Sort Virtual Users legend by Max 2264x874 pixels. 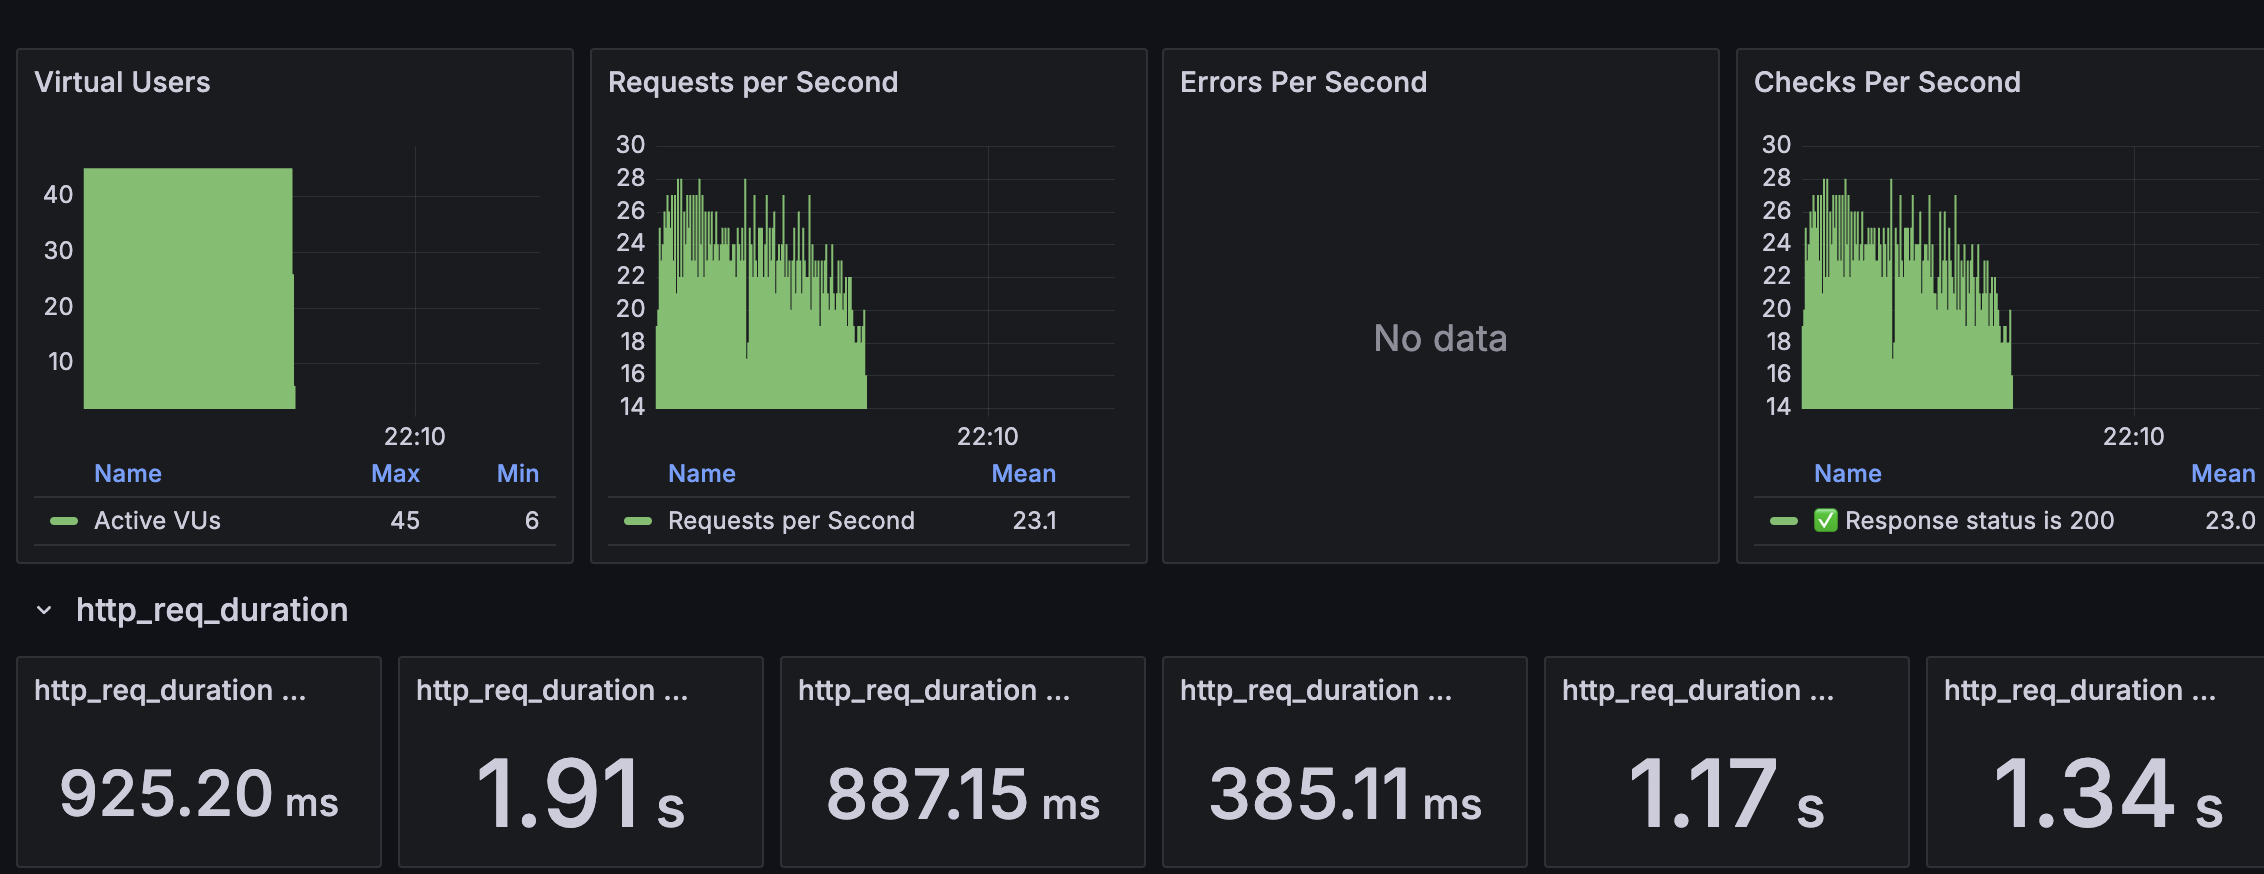(x=395, y=473)
